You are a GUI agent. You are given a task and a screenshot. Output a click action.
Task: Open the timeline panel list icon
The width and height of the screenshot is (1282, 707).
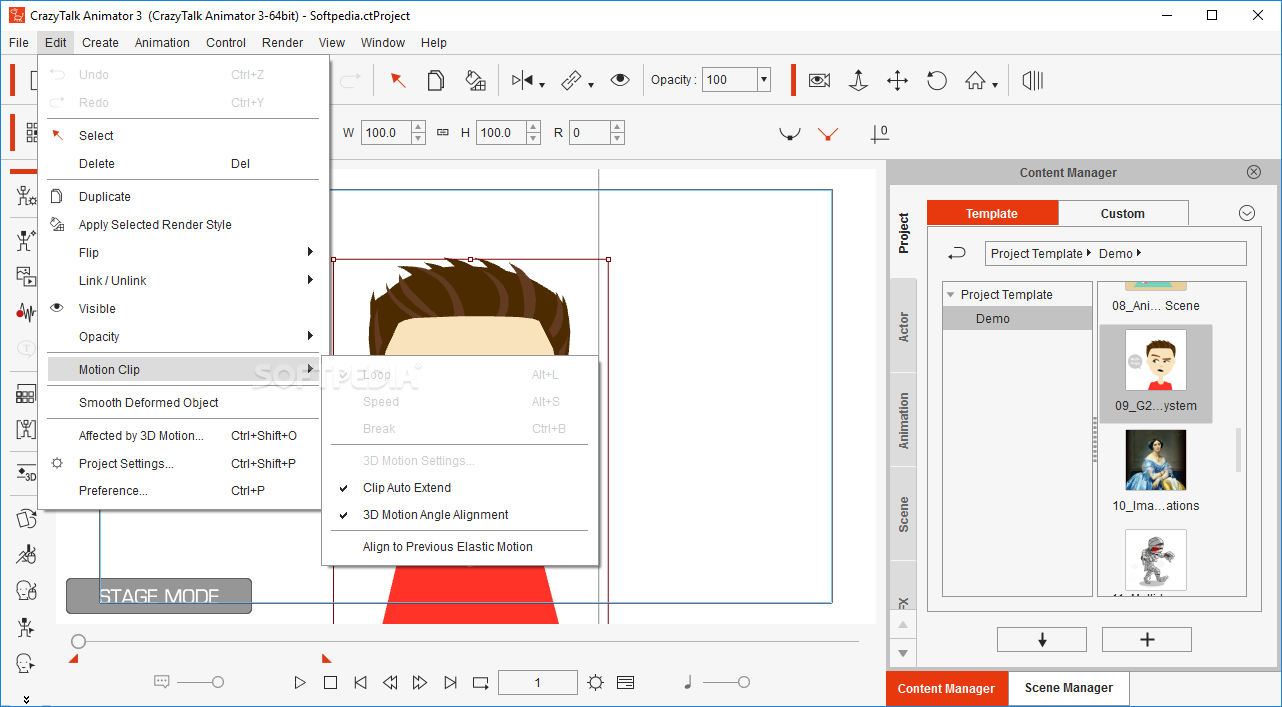[x=626, y=683]
